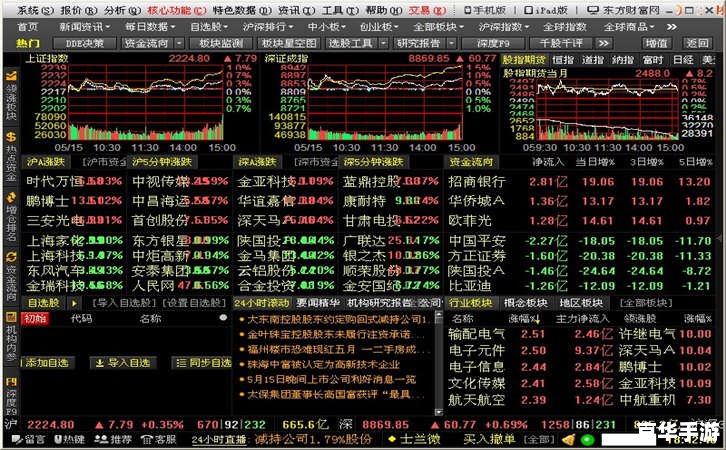
Task: Click the yellow horn icon in status bar
Action: (x=568, y=439)
